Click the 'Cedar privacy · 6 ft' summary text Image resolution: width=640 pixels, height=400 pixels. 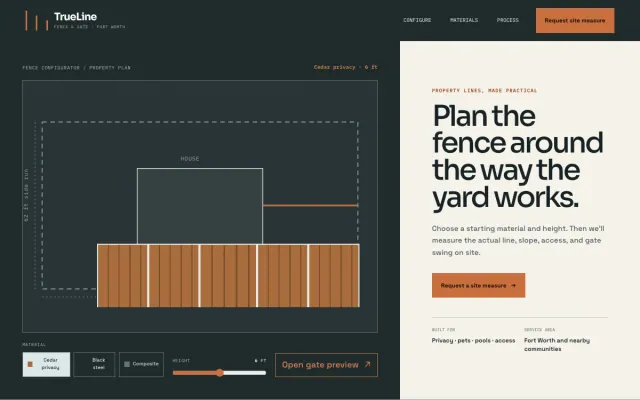pos(346,67)
